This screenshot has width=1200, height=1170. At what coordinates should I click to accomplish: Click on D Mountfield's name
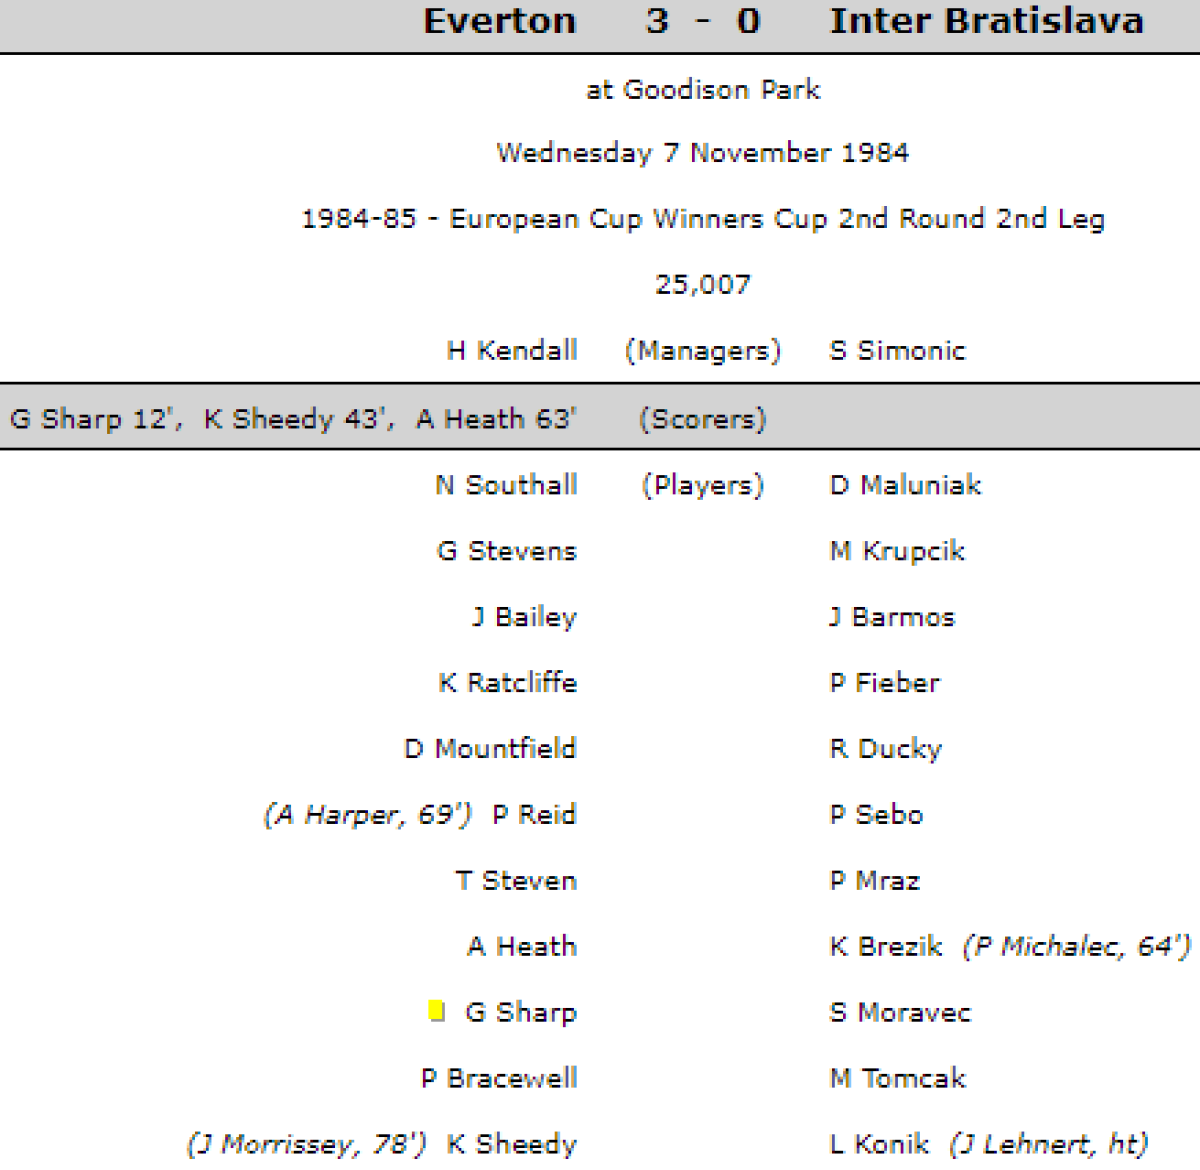(x=490, y=749)
